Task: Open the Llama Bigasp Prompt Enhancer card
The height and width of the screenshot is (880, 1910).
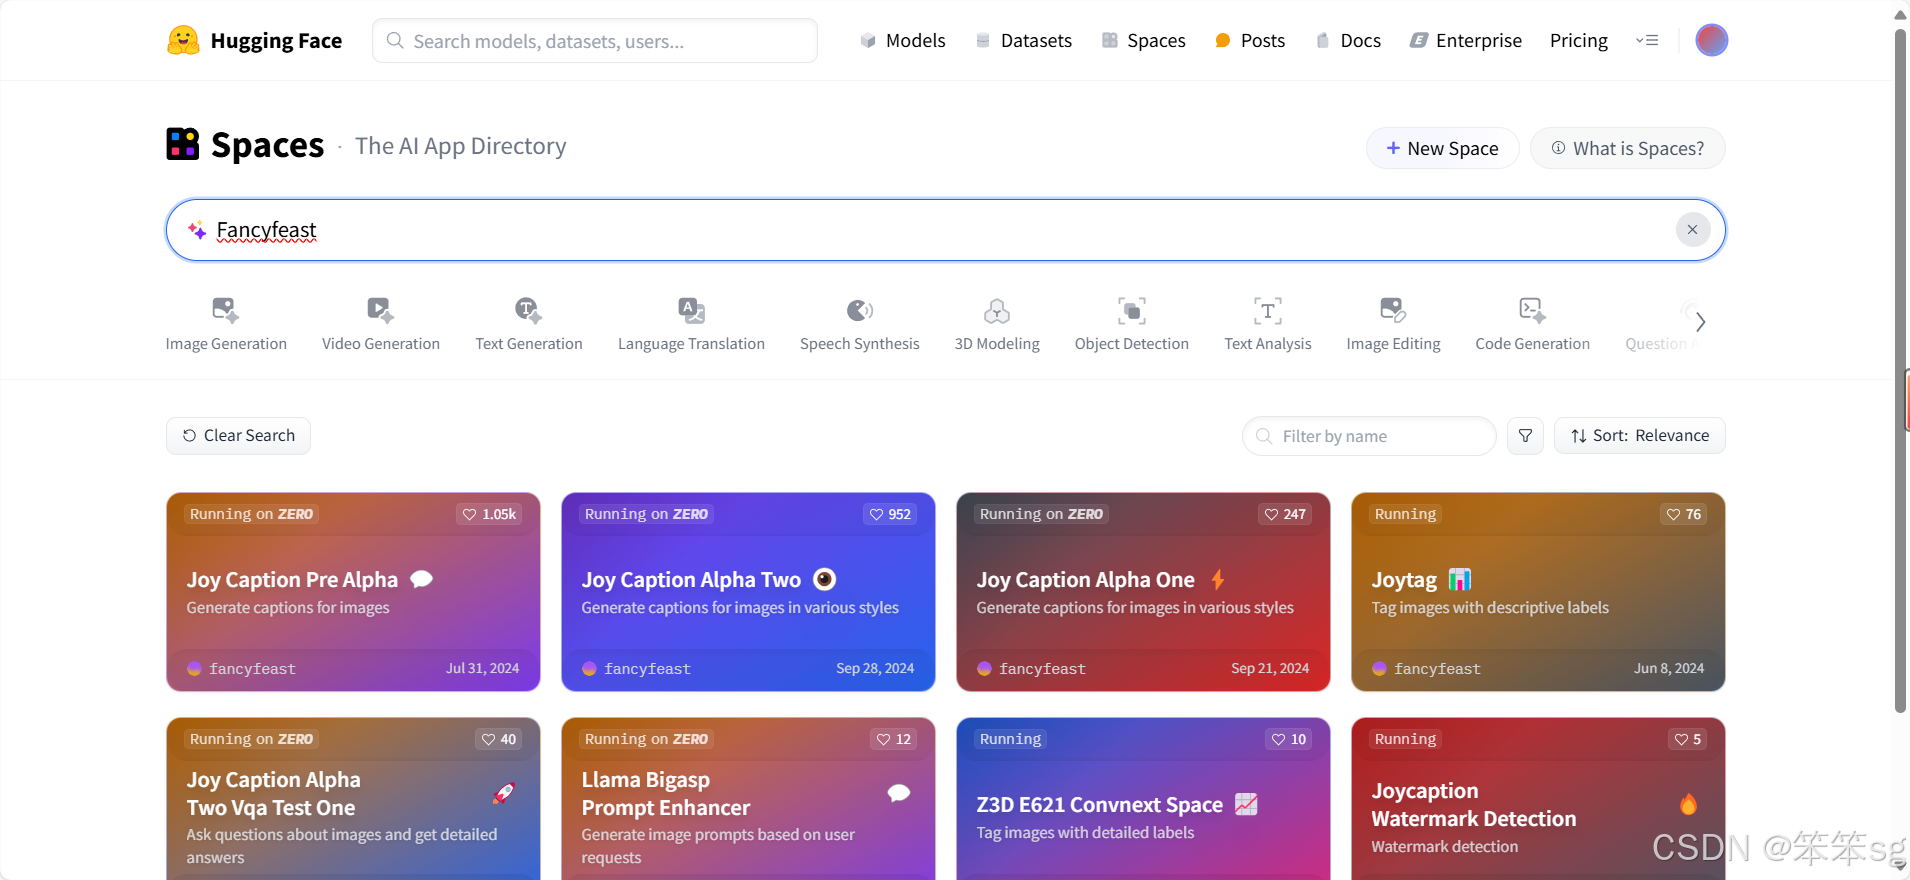Action: [x=748, y=798]
